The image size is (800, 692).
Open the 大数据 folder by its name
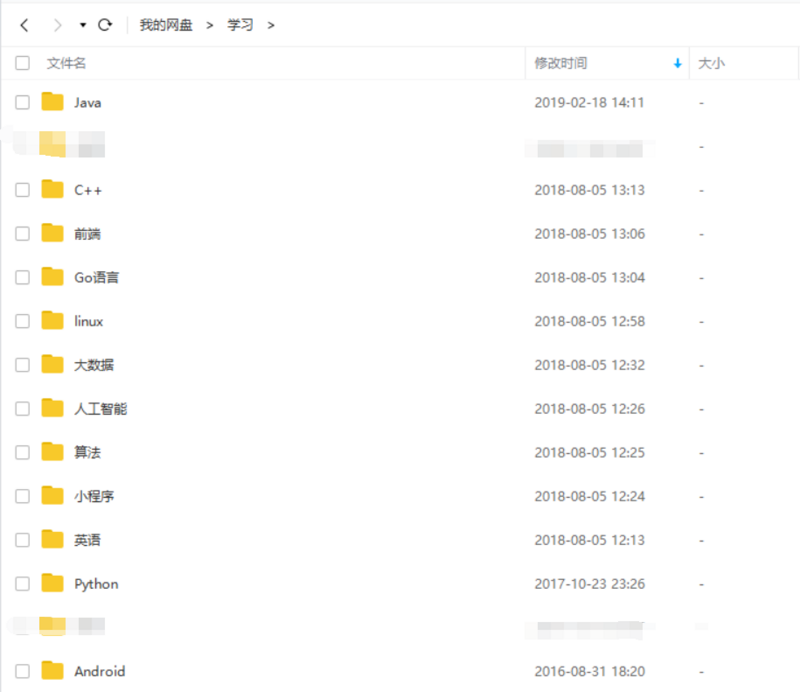click(x=97, y=364)
